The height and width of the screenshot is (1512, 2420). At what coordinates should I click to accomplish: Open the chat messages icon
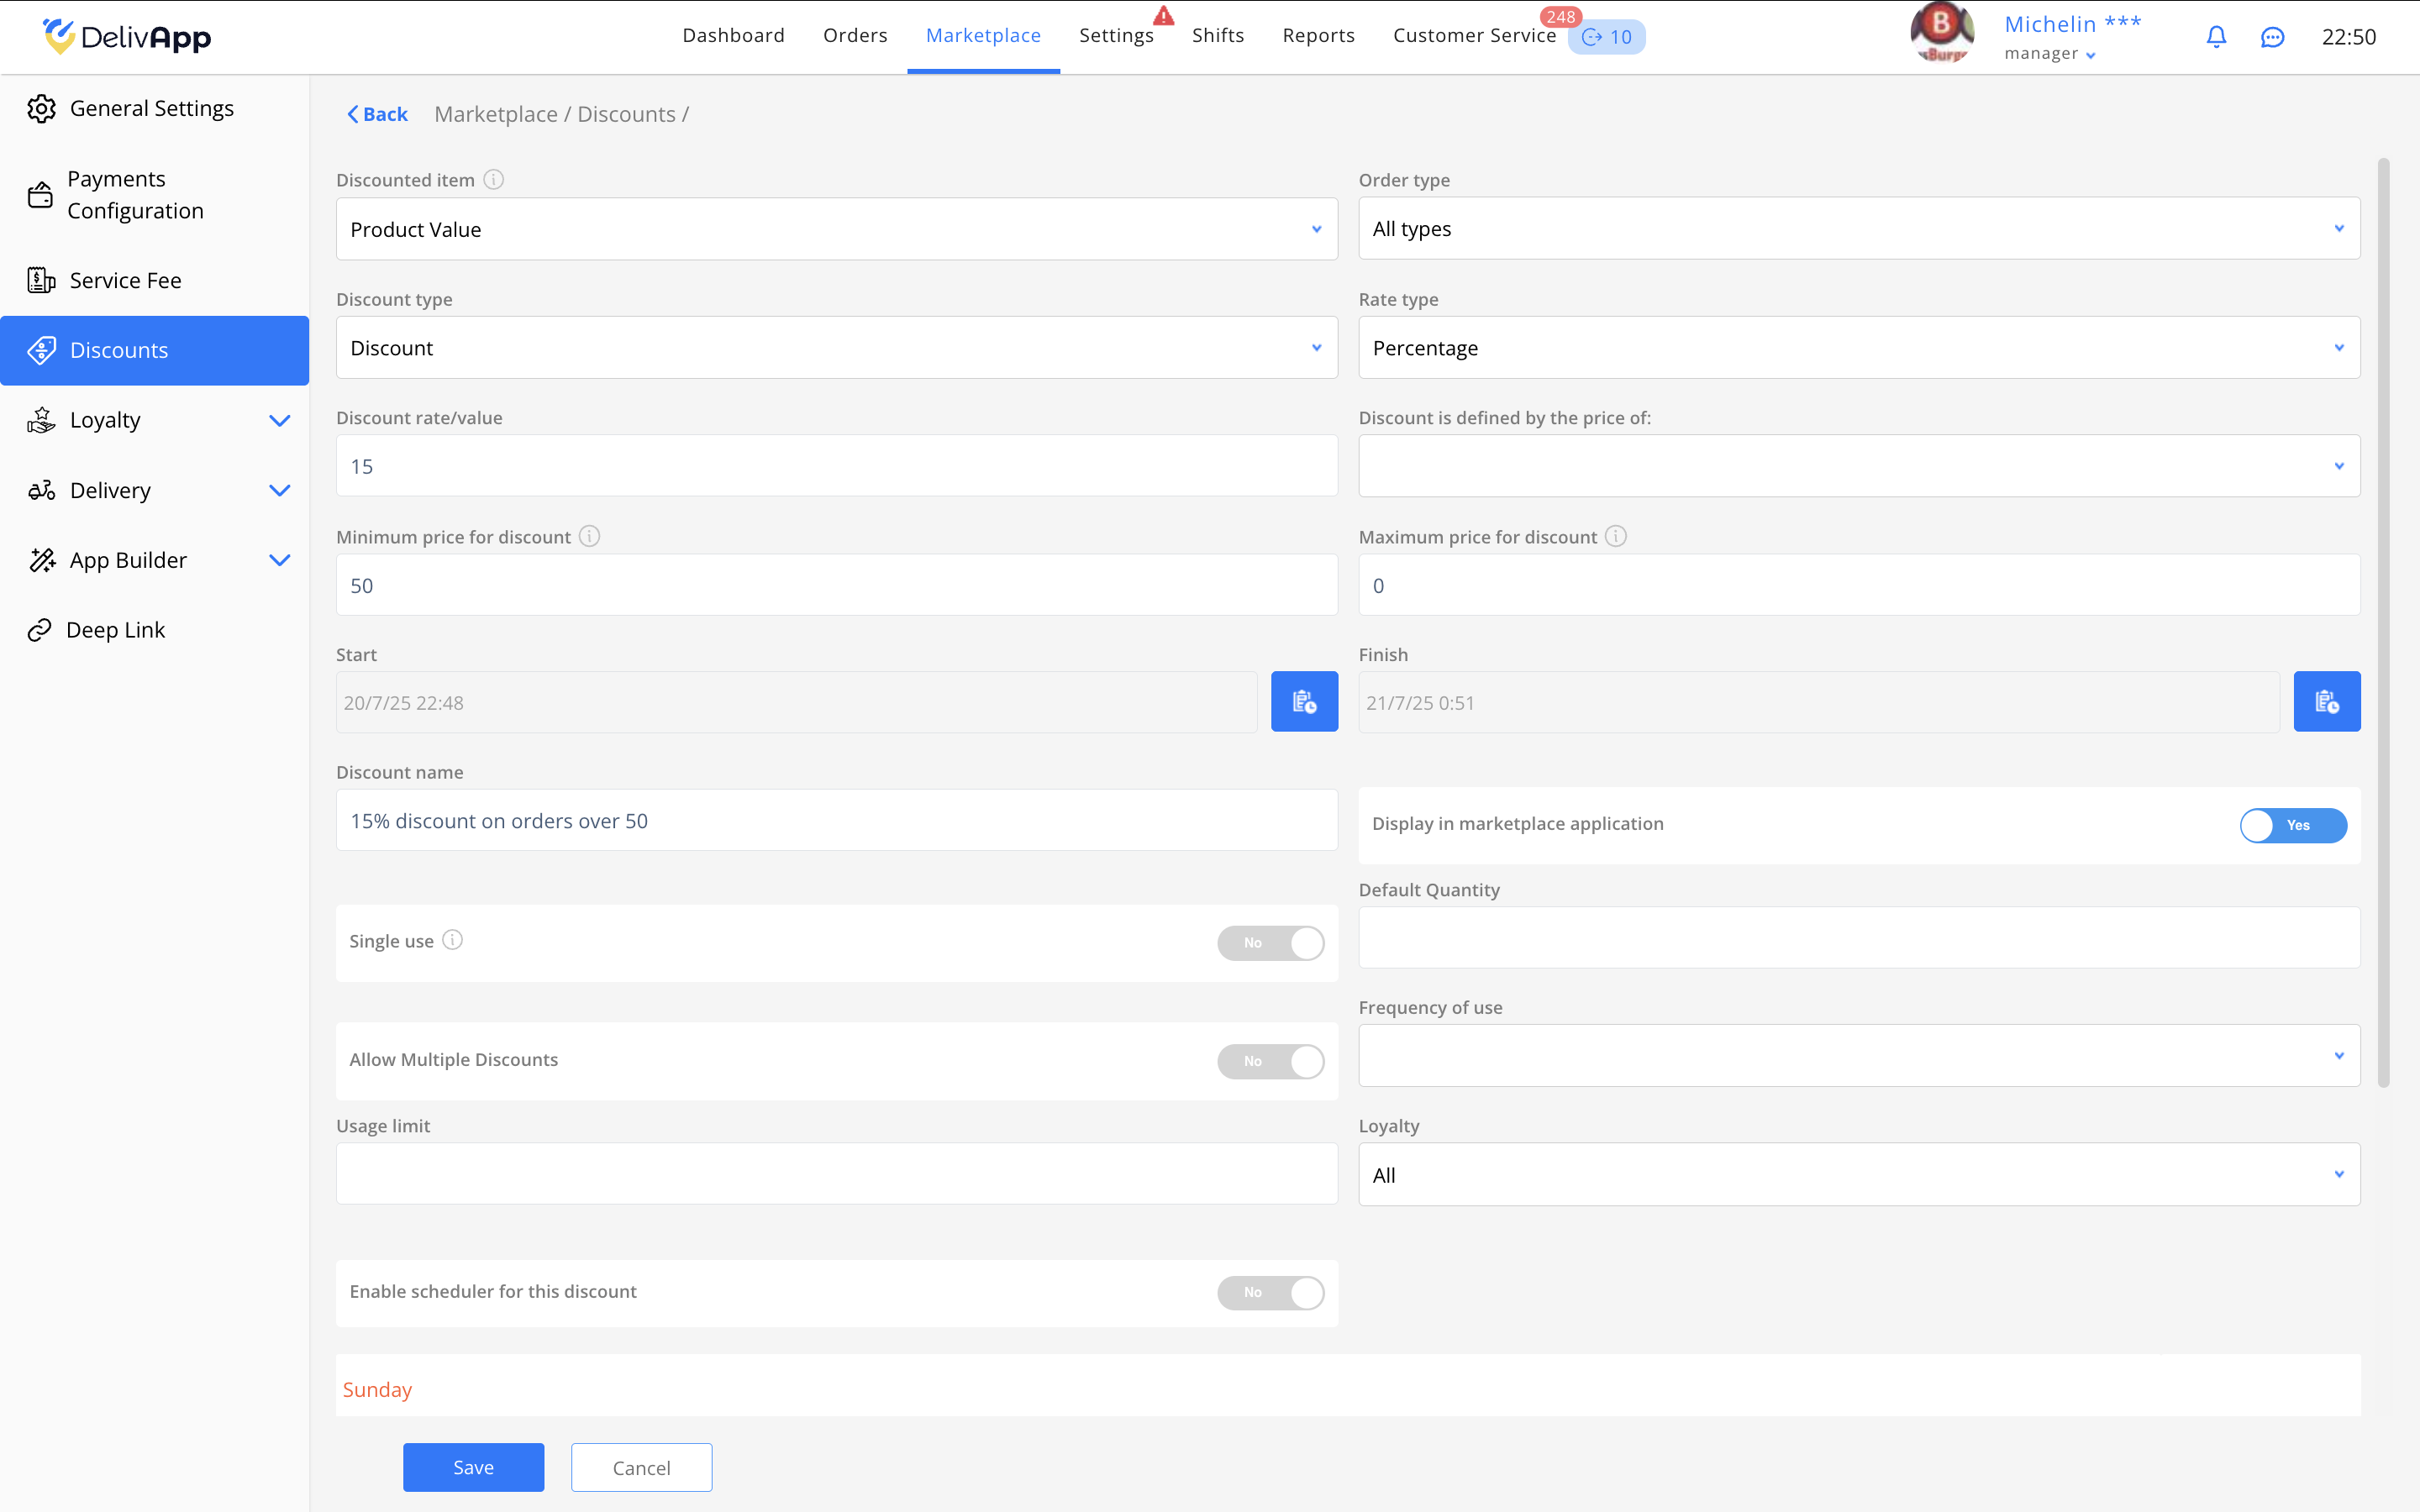[2272, 37]
